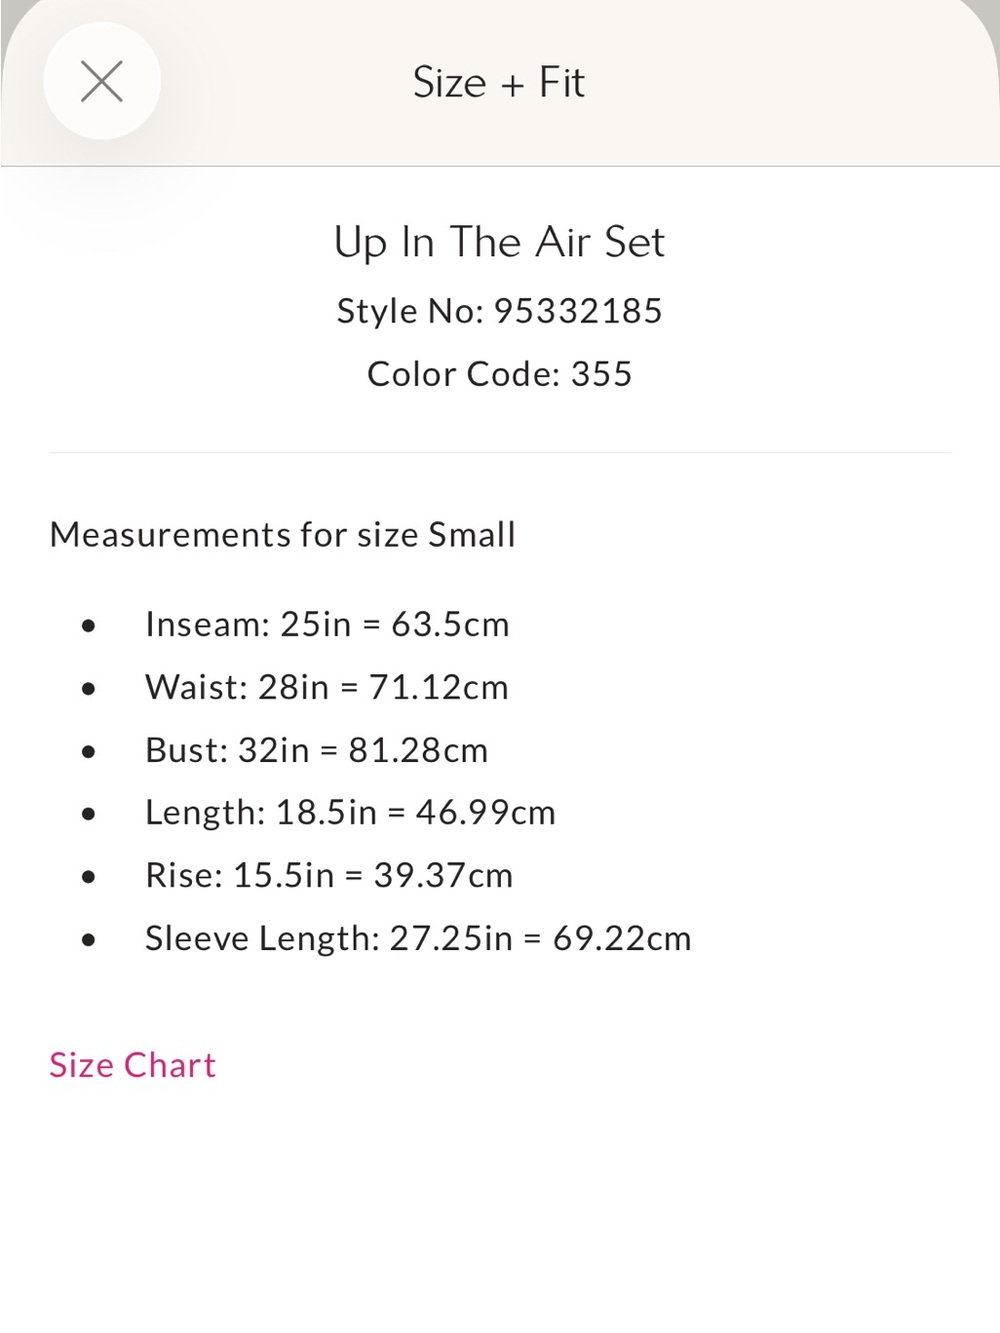Select the Waist: 28in measurement line
1000x1333 pixels.
tap(327, 687)
